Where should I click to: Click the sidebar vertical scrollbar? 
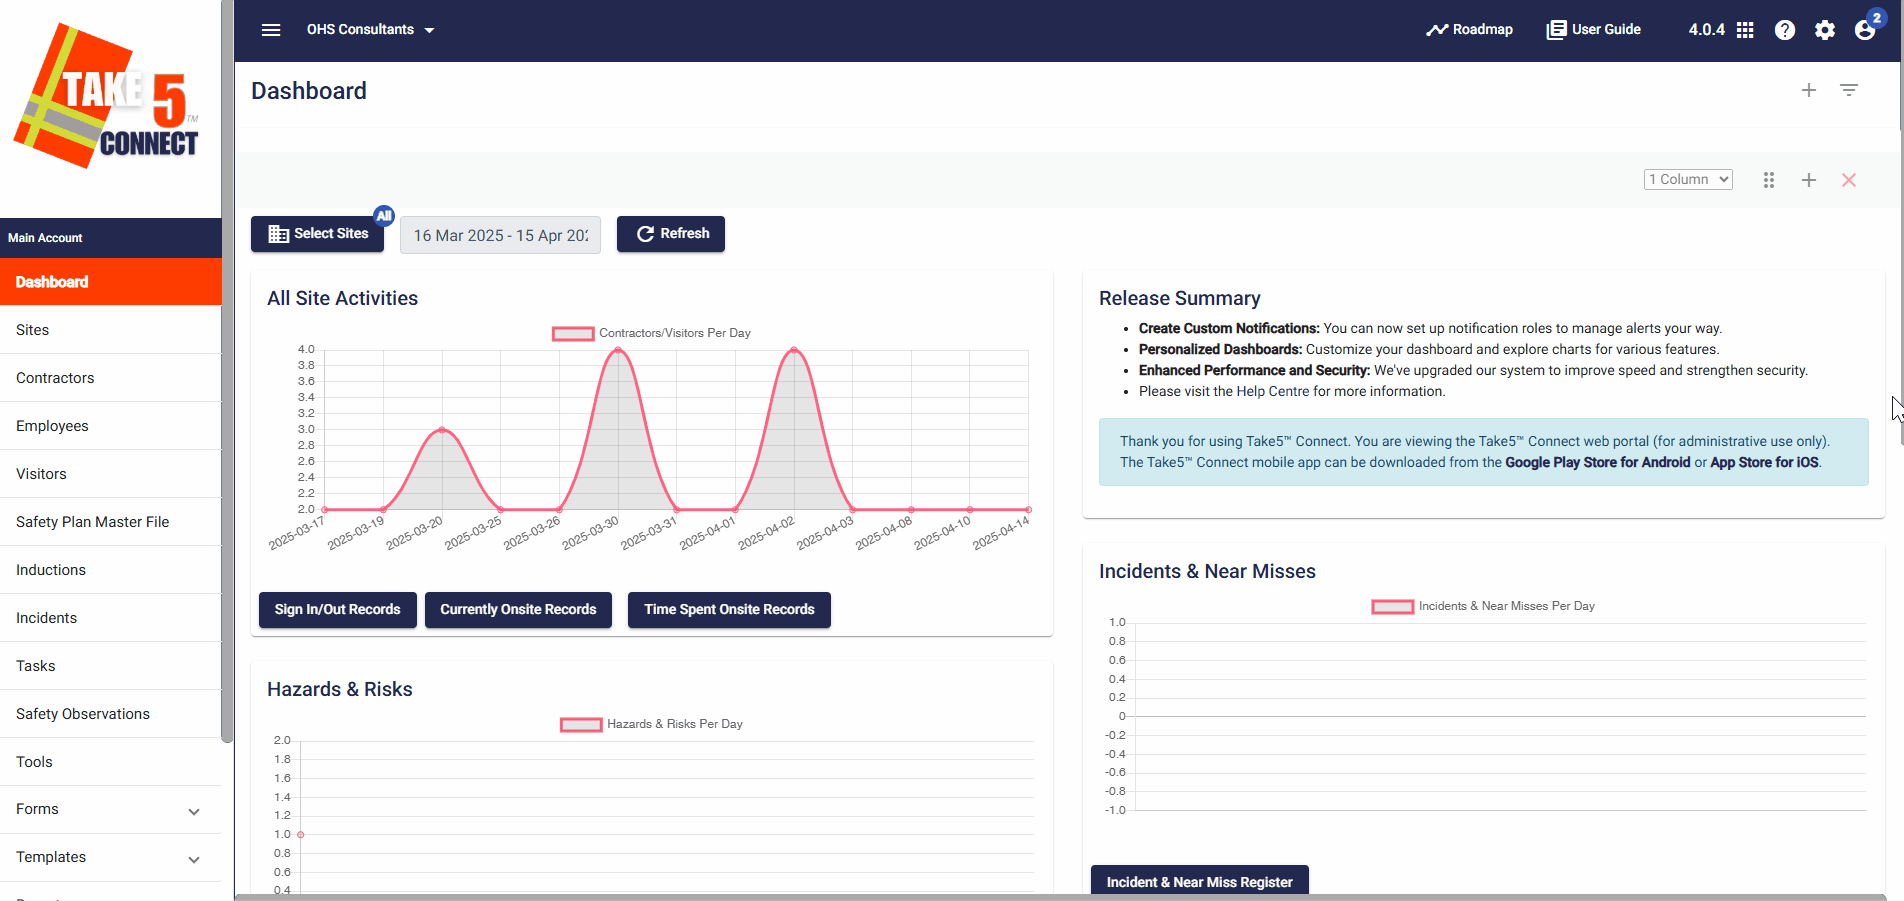coord(227,370)
